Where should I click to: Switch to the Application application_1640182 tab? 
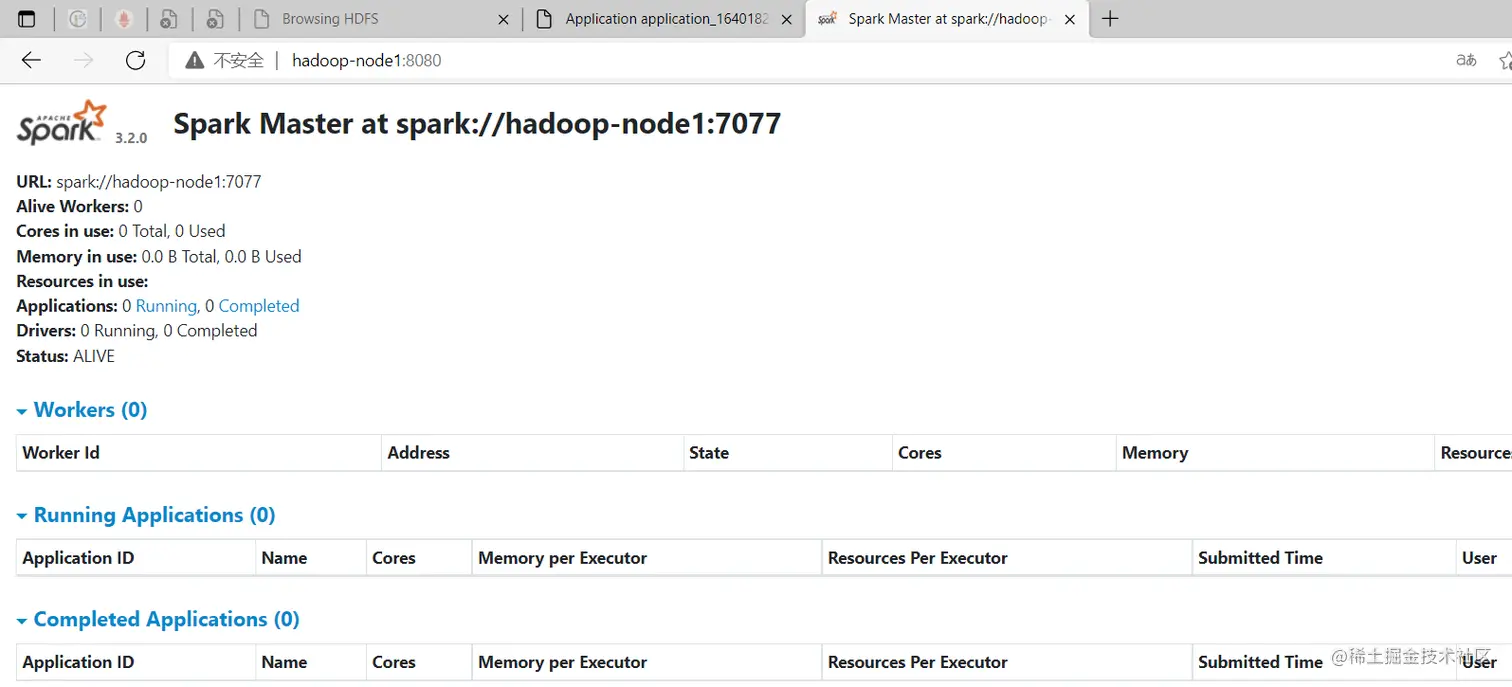pos(664,19)
